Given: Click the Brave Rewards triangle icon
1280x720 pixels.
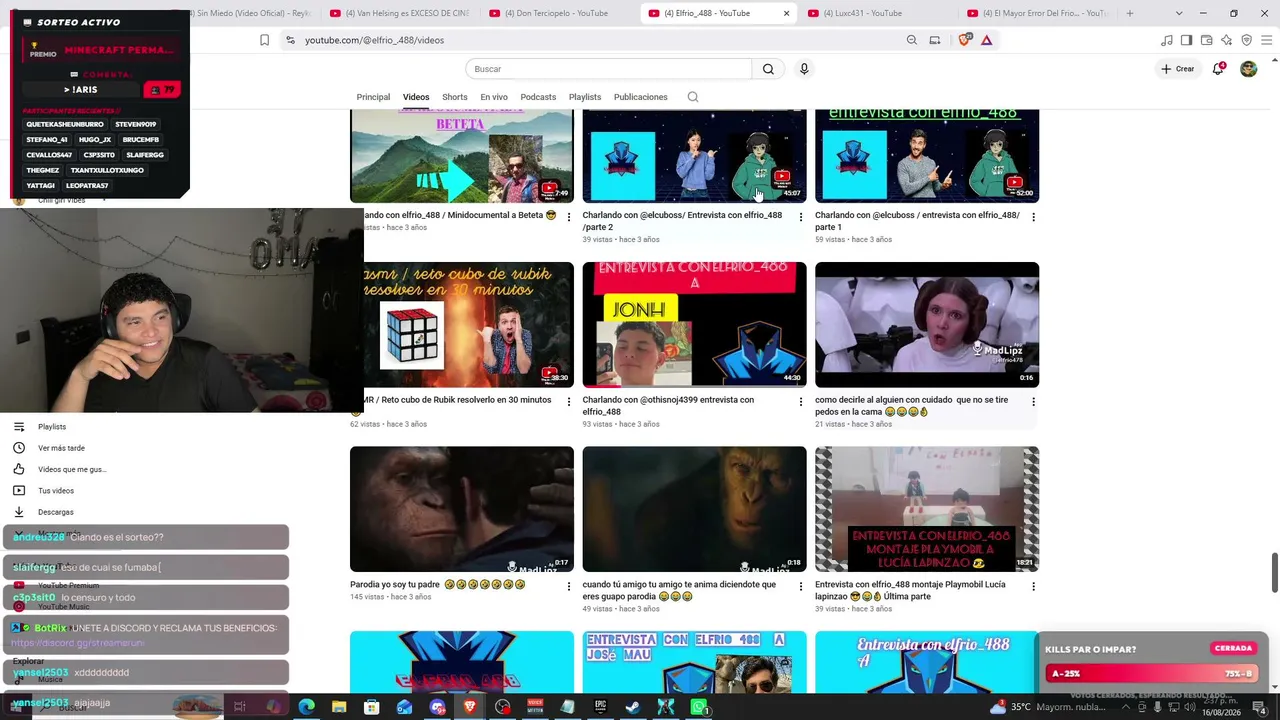Looking at the screenshot, I should coord(987,40).
